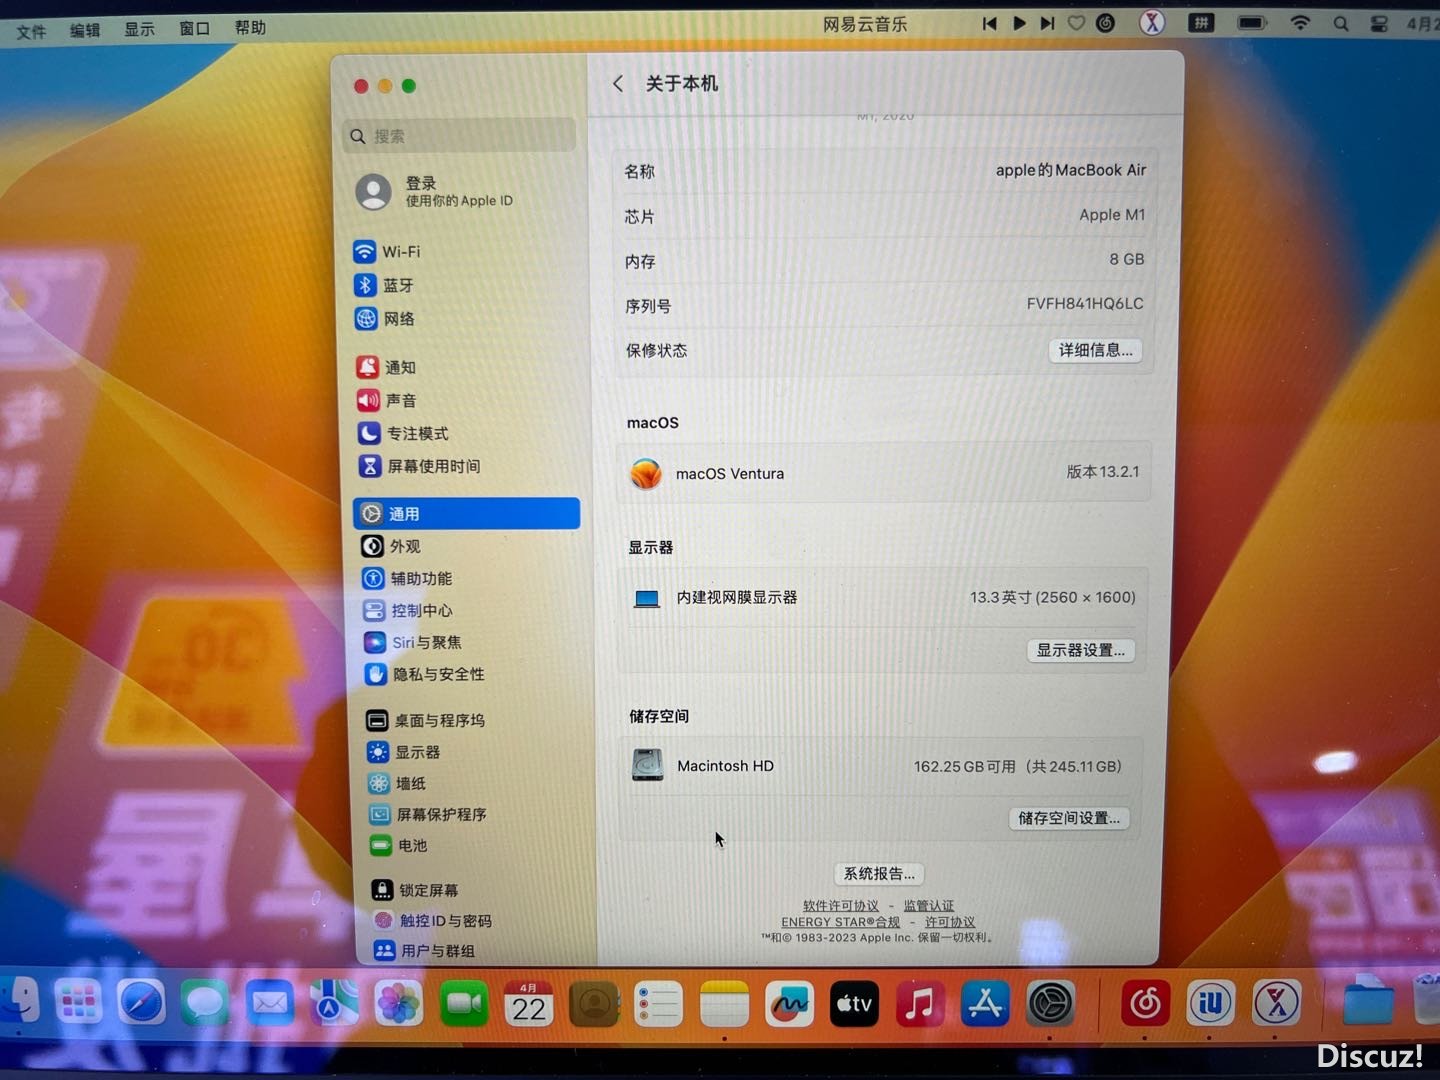
Task: Open Messages from the Dock
Action: [x=206, y=1003]
